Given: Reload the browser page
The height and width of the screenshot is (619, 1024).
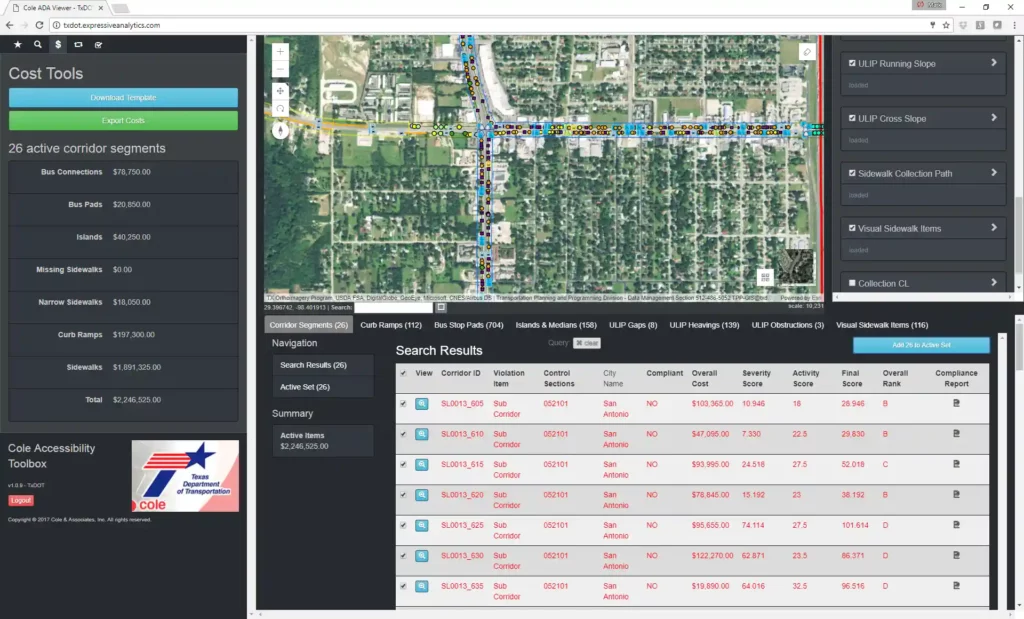Looking at the screenshot, I should tap(39, 25).
